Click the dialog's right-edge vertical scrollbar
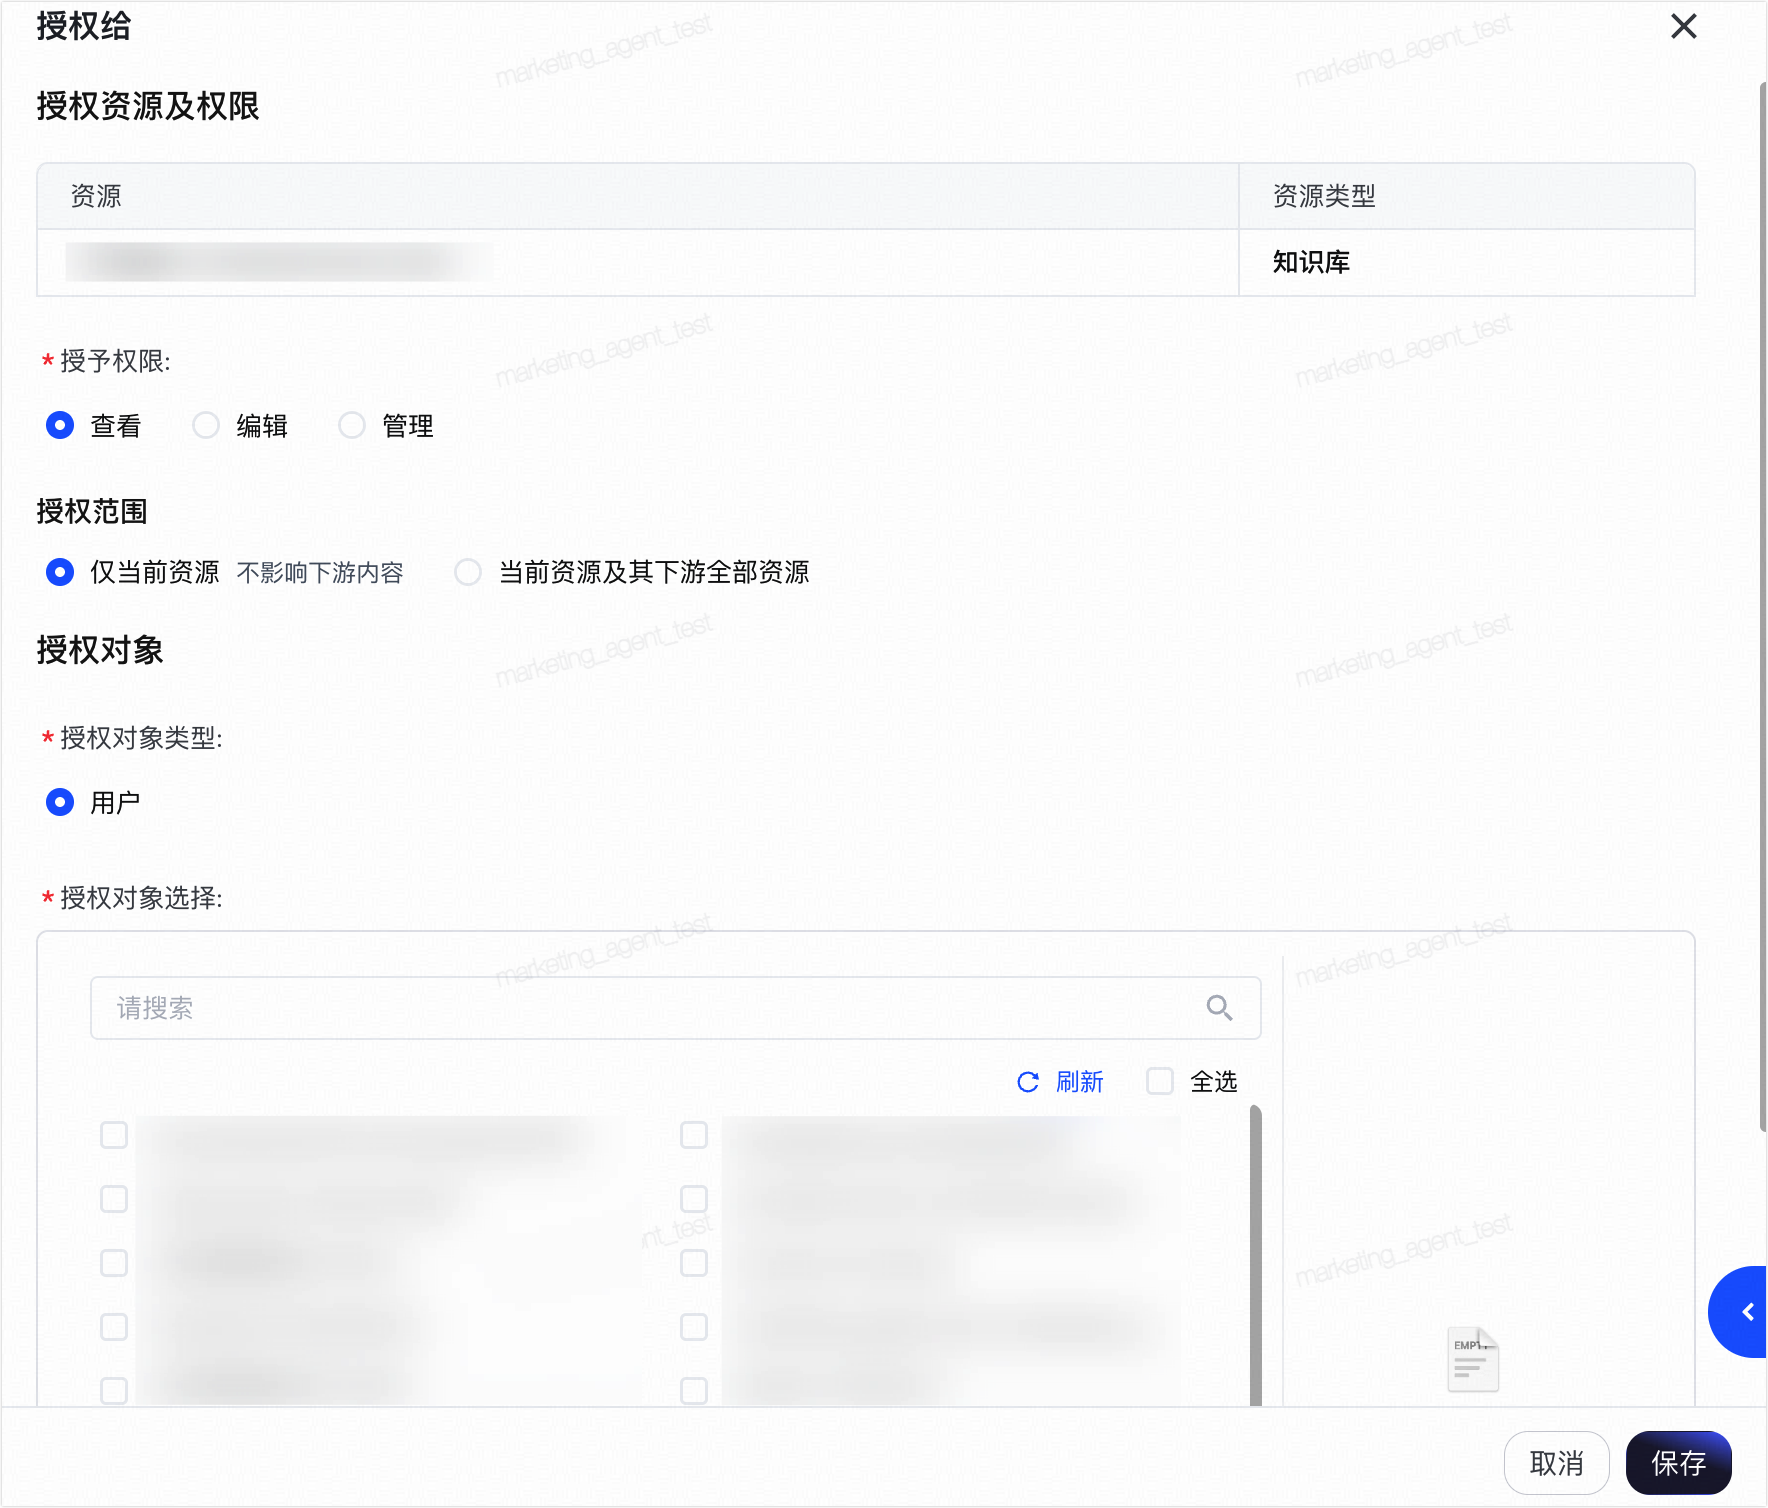 tap(1763, 607)
